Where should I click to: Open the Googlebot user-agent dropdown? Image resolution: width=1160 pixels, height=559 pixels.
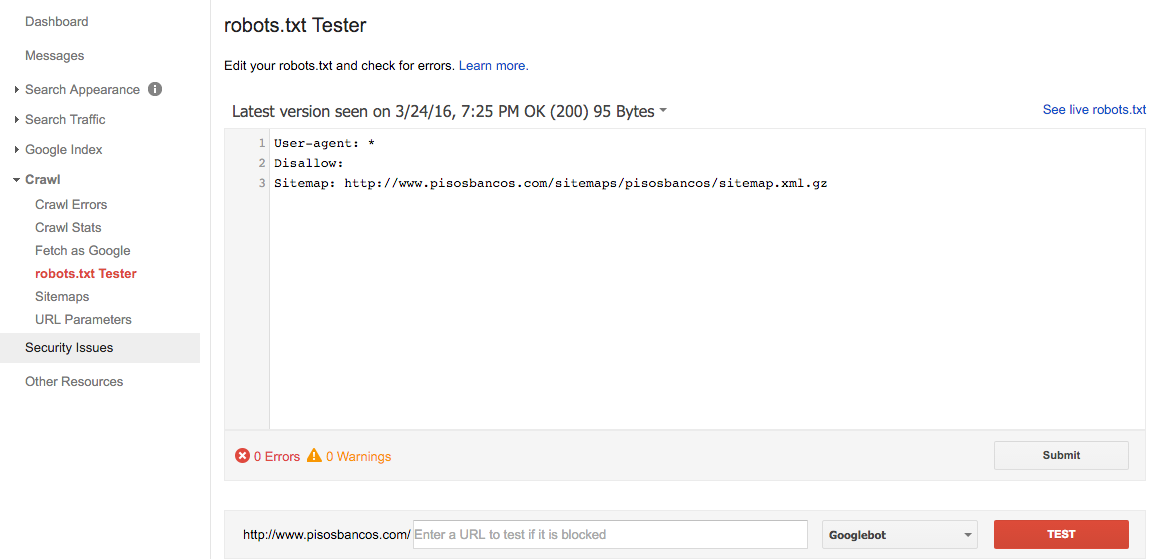click(x=899, y=535)
